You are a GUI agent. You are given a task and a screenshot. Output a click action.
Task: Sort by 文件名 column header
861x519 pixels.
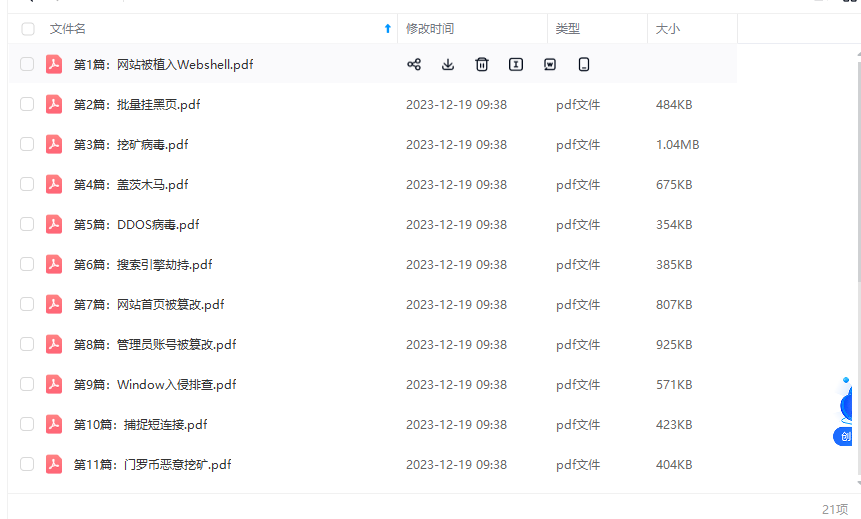pos(68,29)
